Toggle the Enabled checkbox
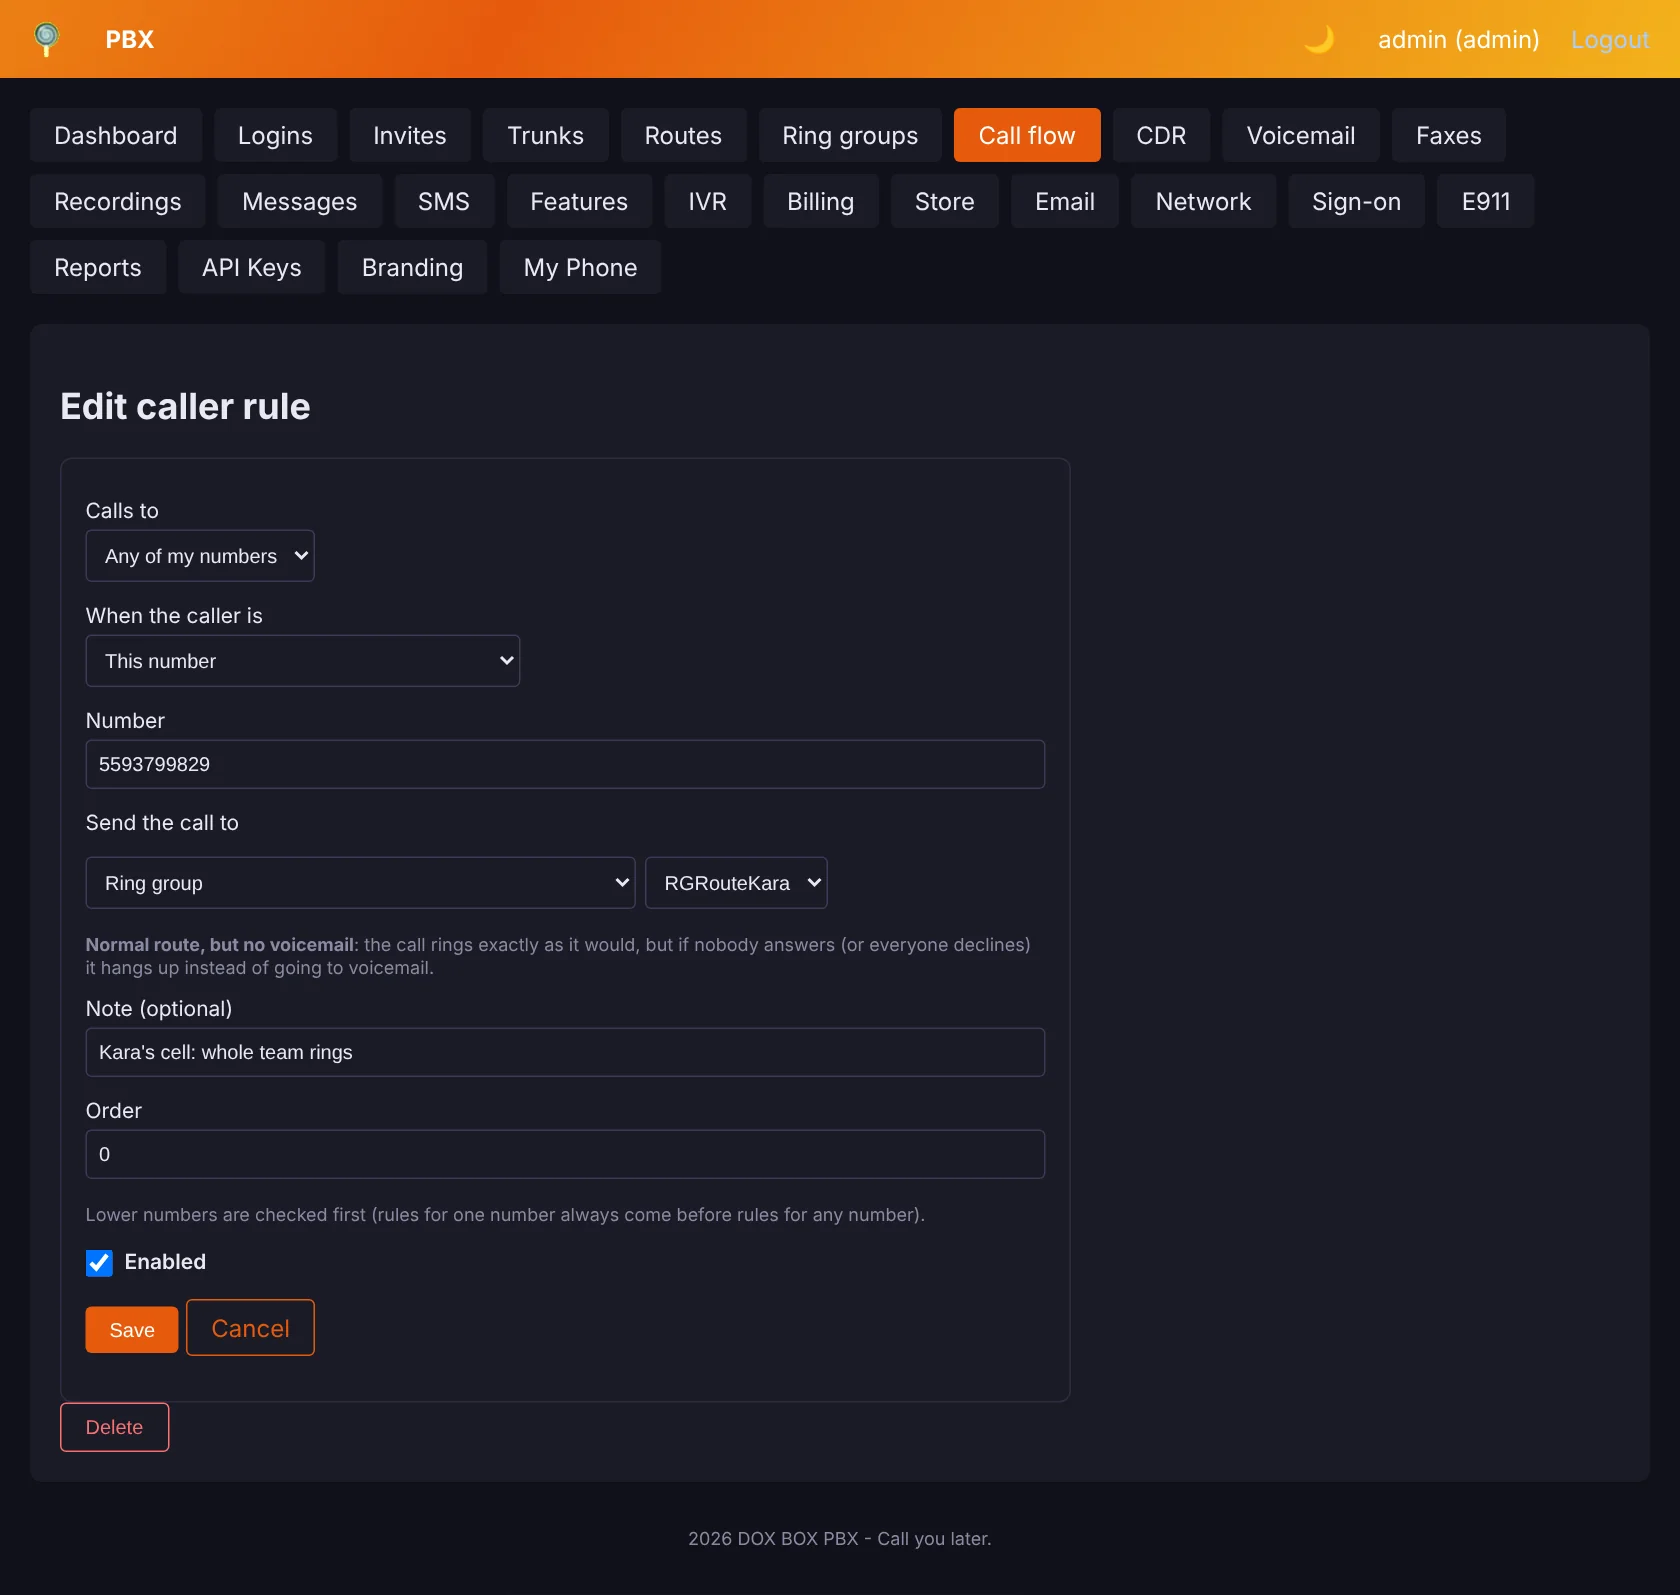 (x=99, y=1263)
